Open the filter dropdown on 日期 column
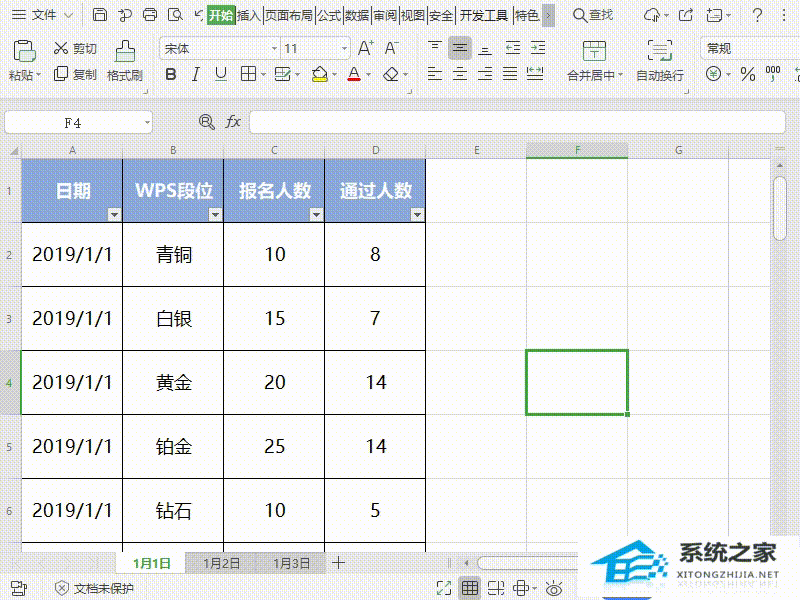Viewport: 800px width, 600px height. pos(113,213)
